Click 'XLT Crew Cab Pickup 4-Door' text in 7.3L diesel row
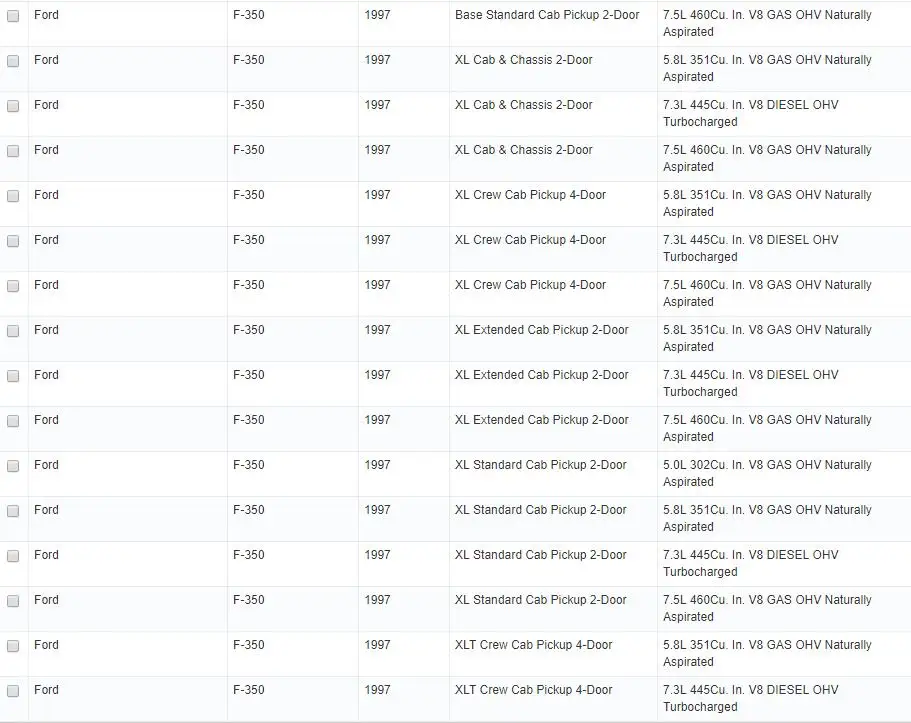 (533, 690)
